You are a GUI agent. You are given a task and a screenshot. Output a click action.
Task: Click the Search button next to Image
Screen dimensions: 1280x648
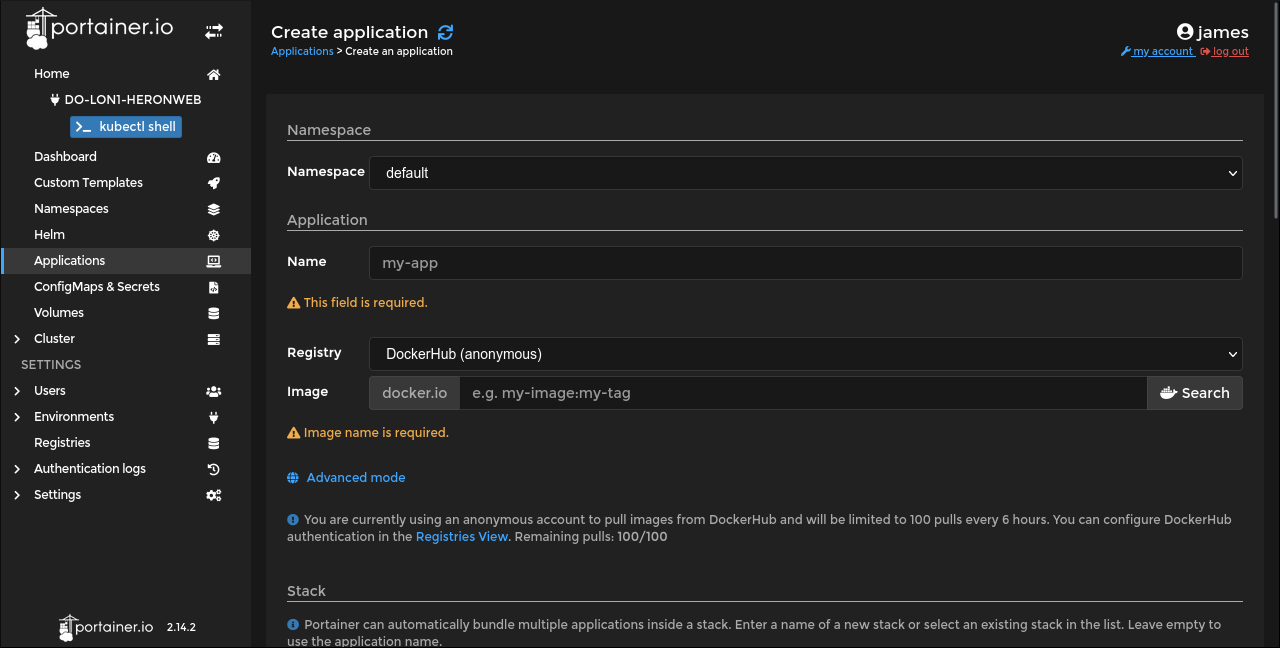coord(1195,393)
